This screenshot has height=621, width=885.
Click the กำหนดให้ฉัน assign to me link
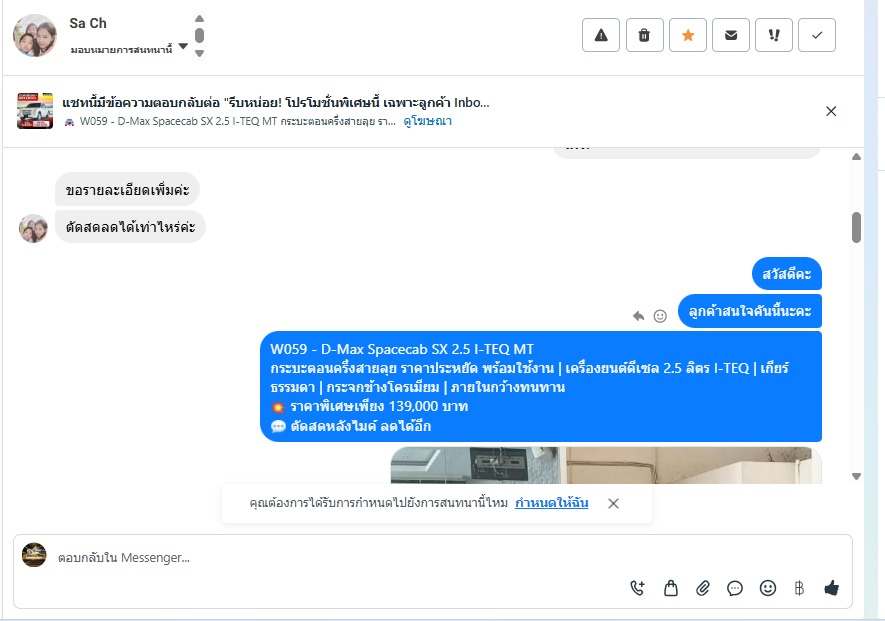551,502
